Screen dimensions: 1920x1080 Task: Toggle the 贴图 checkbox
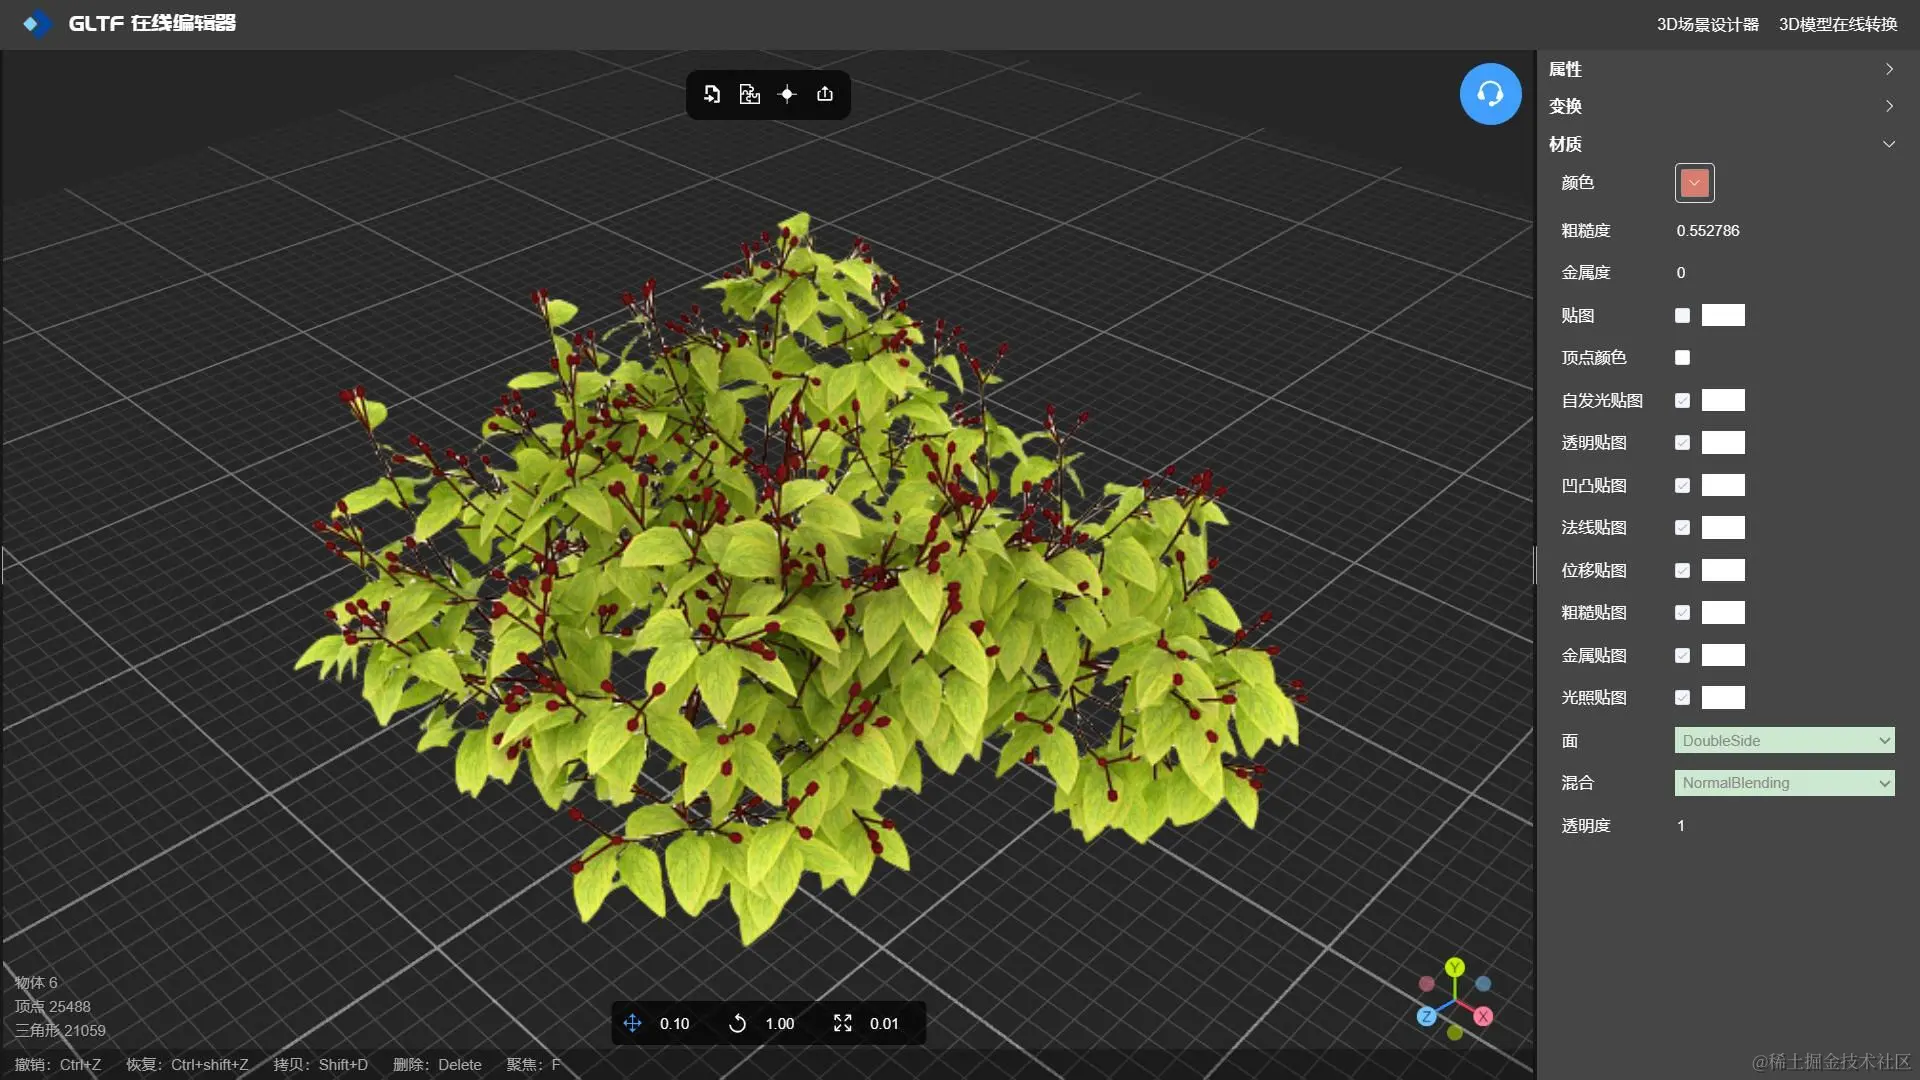(1682, 316)
